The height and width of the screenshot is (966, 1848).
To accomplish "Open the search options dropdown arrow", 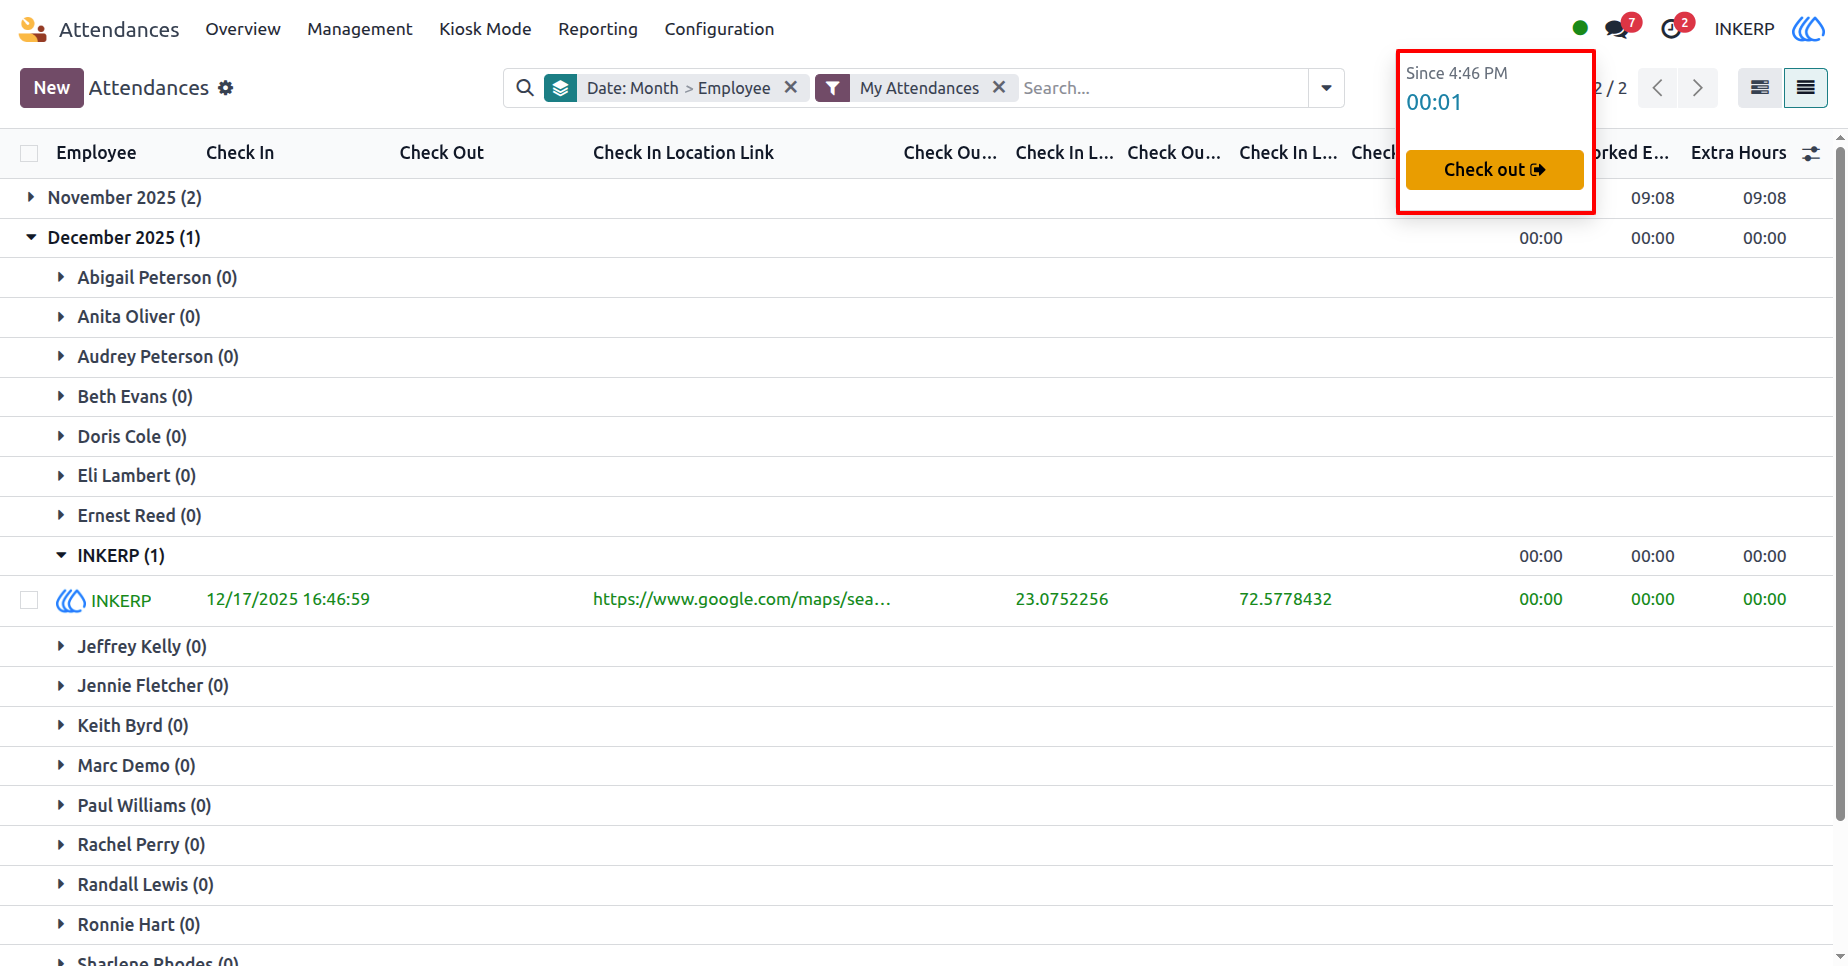I will [x=1326, y=88].
